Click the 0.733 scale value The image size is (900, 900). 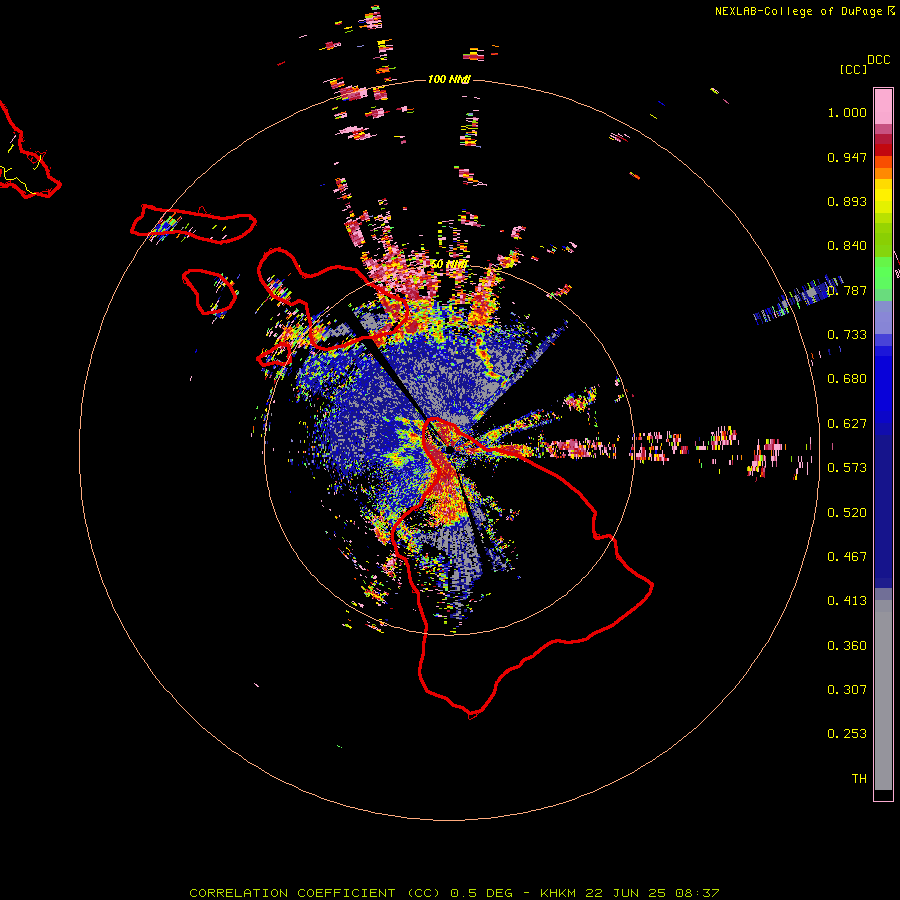(x=847, y=335)
